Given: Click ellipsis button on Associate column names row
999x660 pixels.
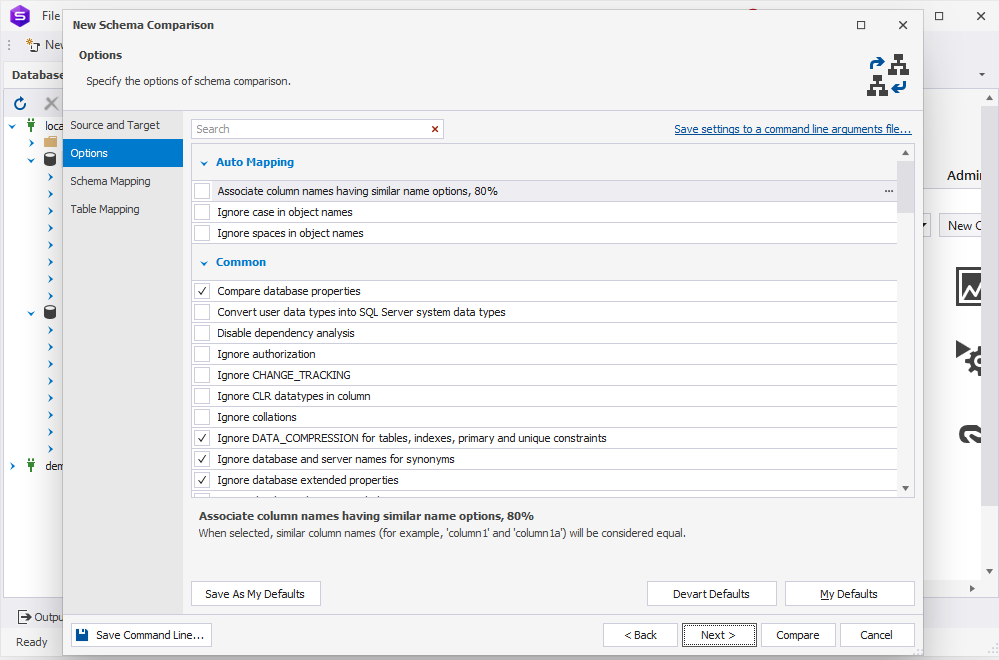Looking at the screenshot, I should pyautogui.click(x=888, y=191).
